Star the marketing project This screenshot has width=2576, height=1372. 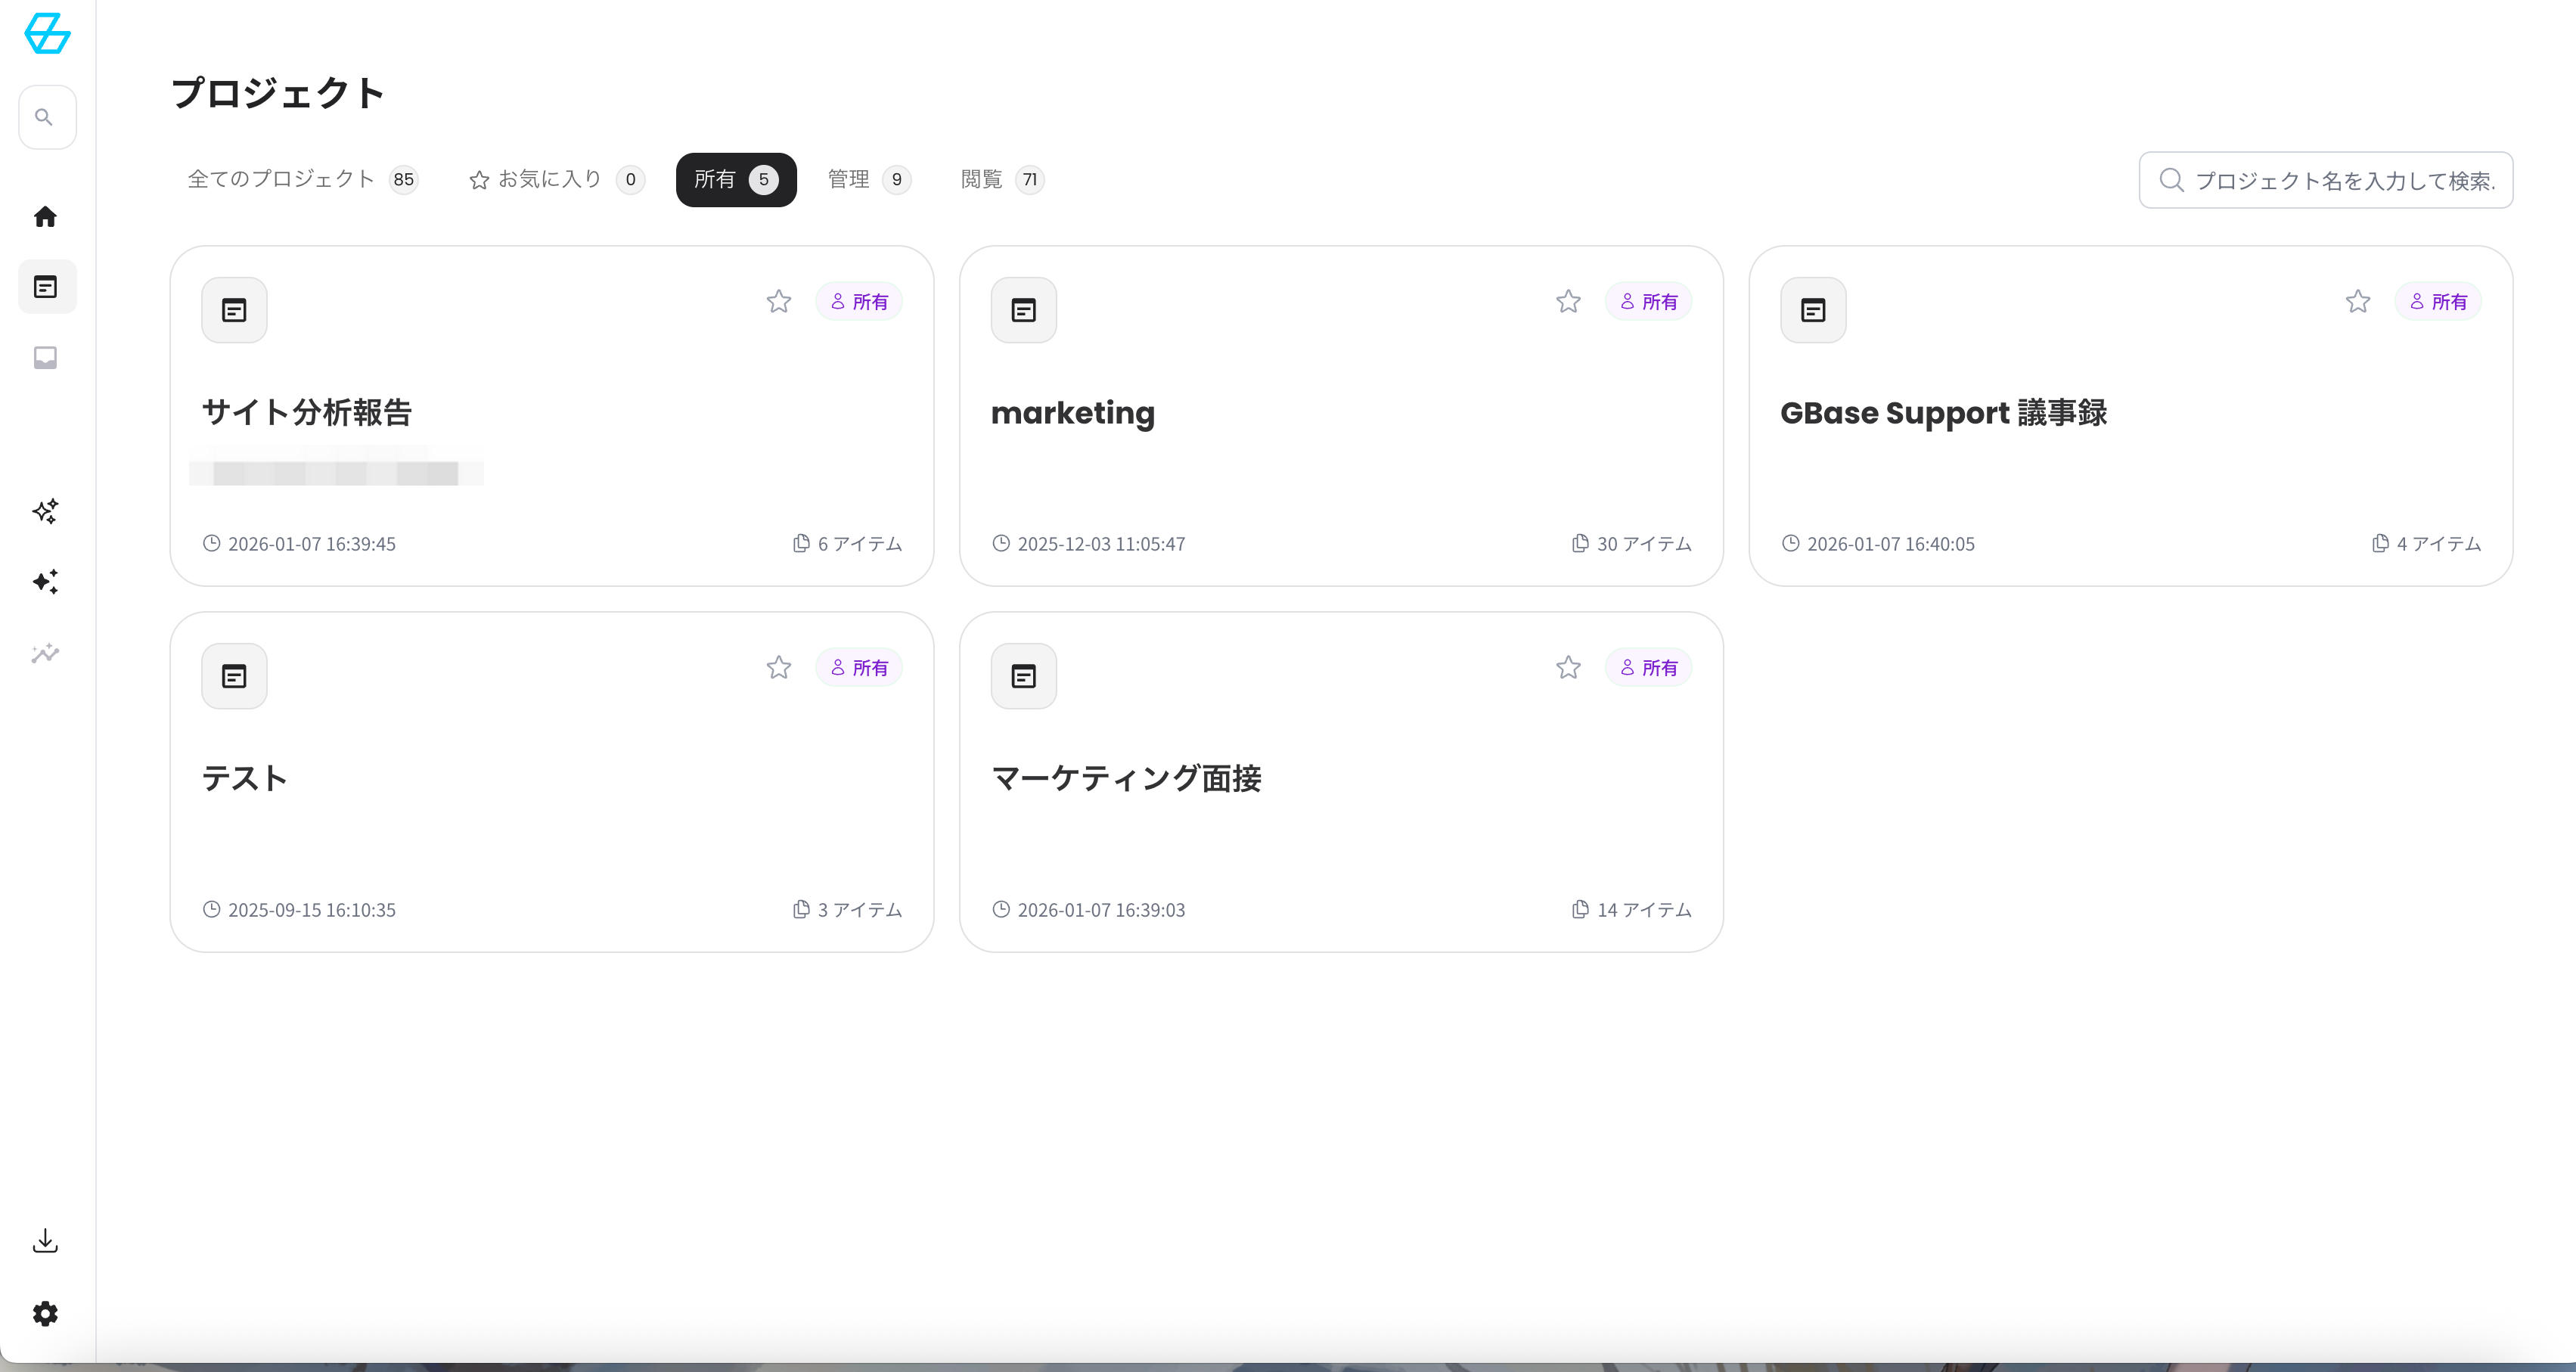coord(1567,301)
